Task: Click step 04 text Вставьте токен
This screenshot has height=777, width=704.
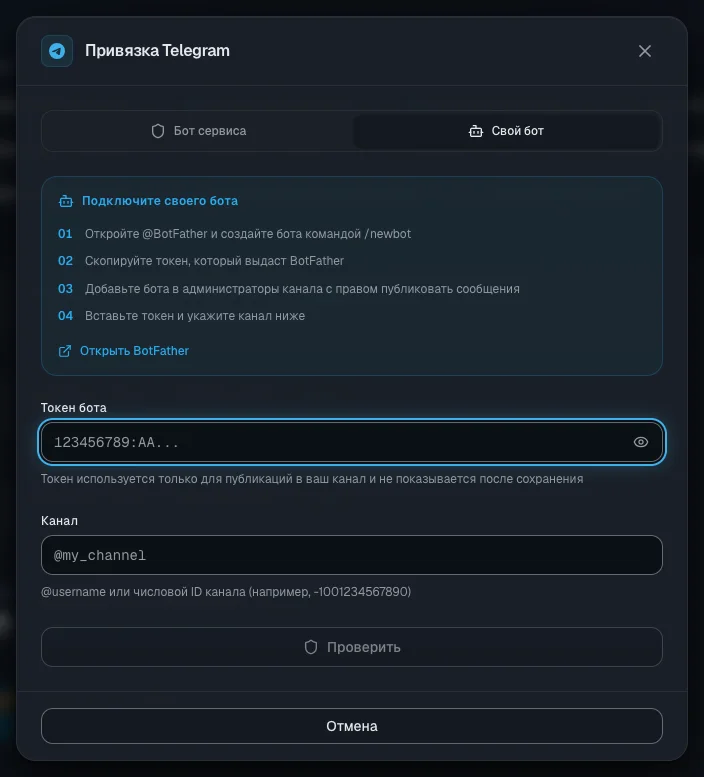Action: 195,316
